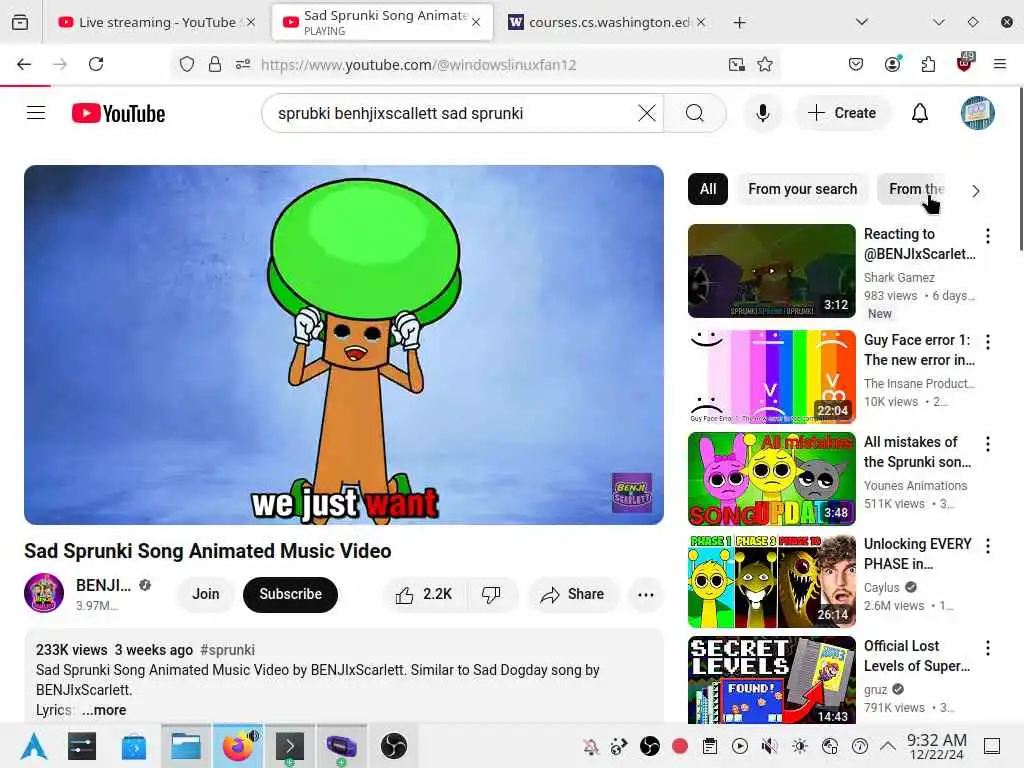Viewport: 1024px width, 768px height.
Task: Open Firefox account icon
Action: tap(892, 64)
